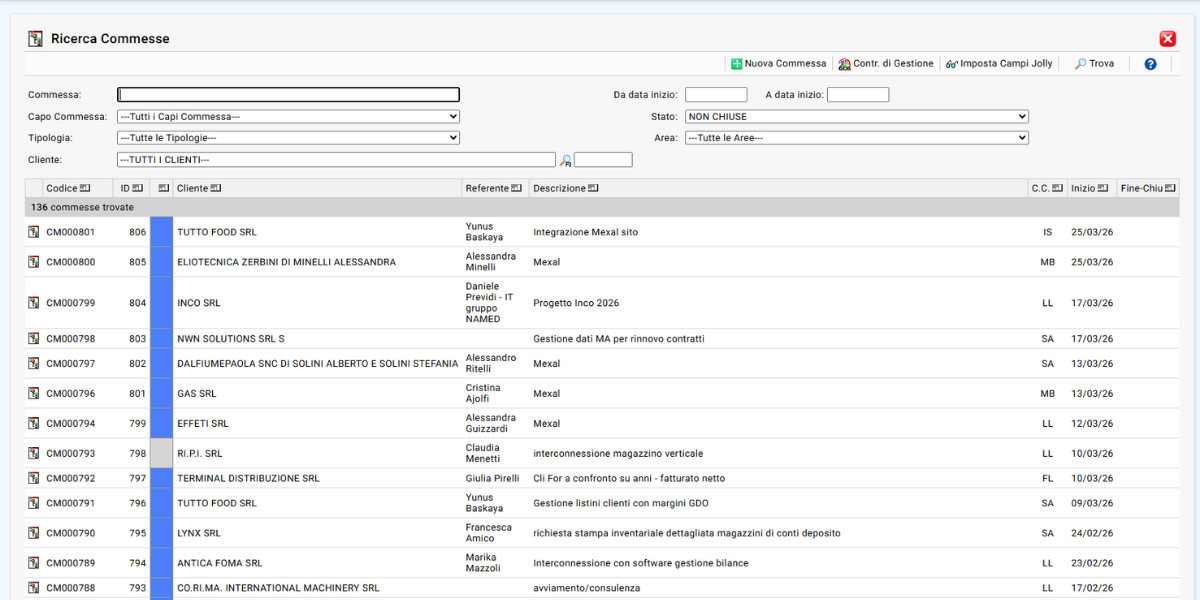Expand the Capo Commessa dropdown
The image size is (1200, 600).
(288, 117)
